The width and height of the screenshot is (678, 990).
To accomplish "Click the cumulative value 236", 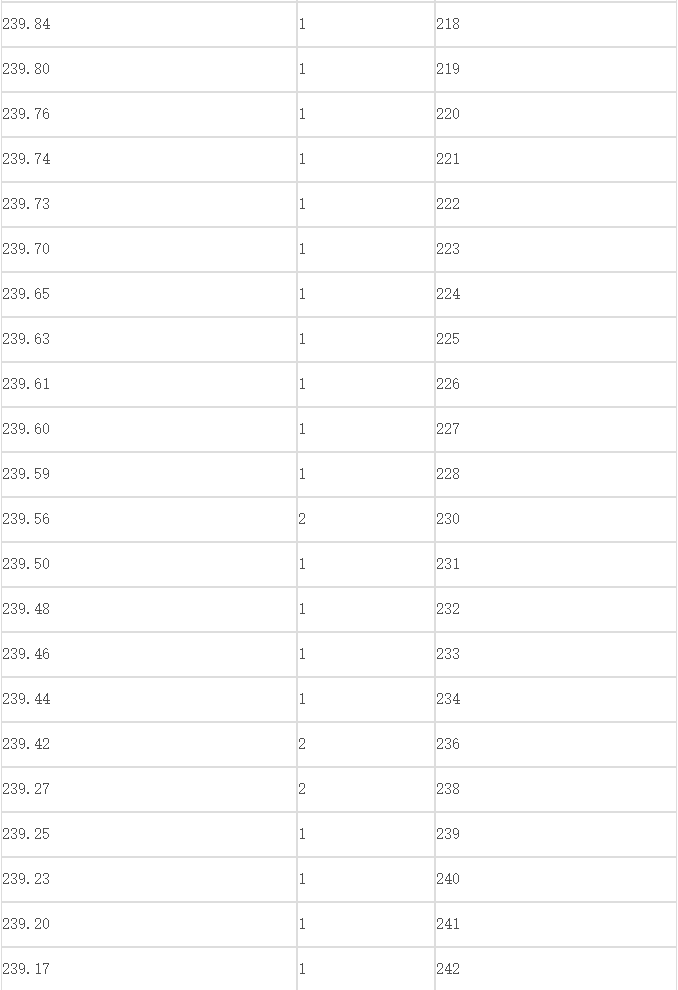I will 448,744.
